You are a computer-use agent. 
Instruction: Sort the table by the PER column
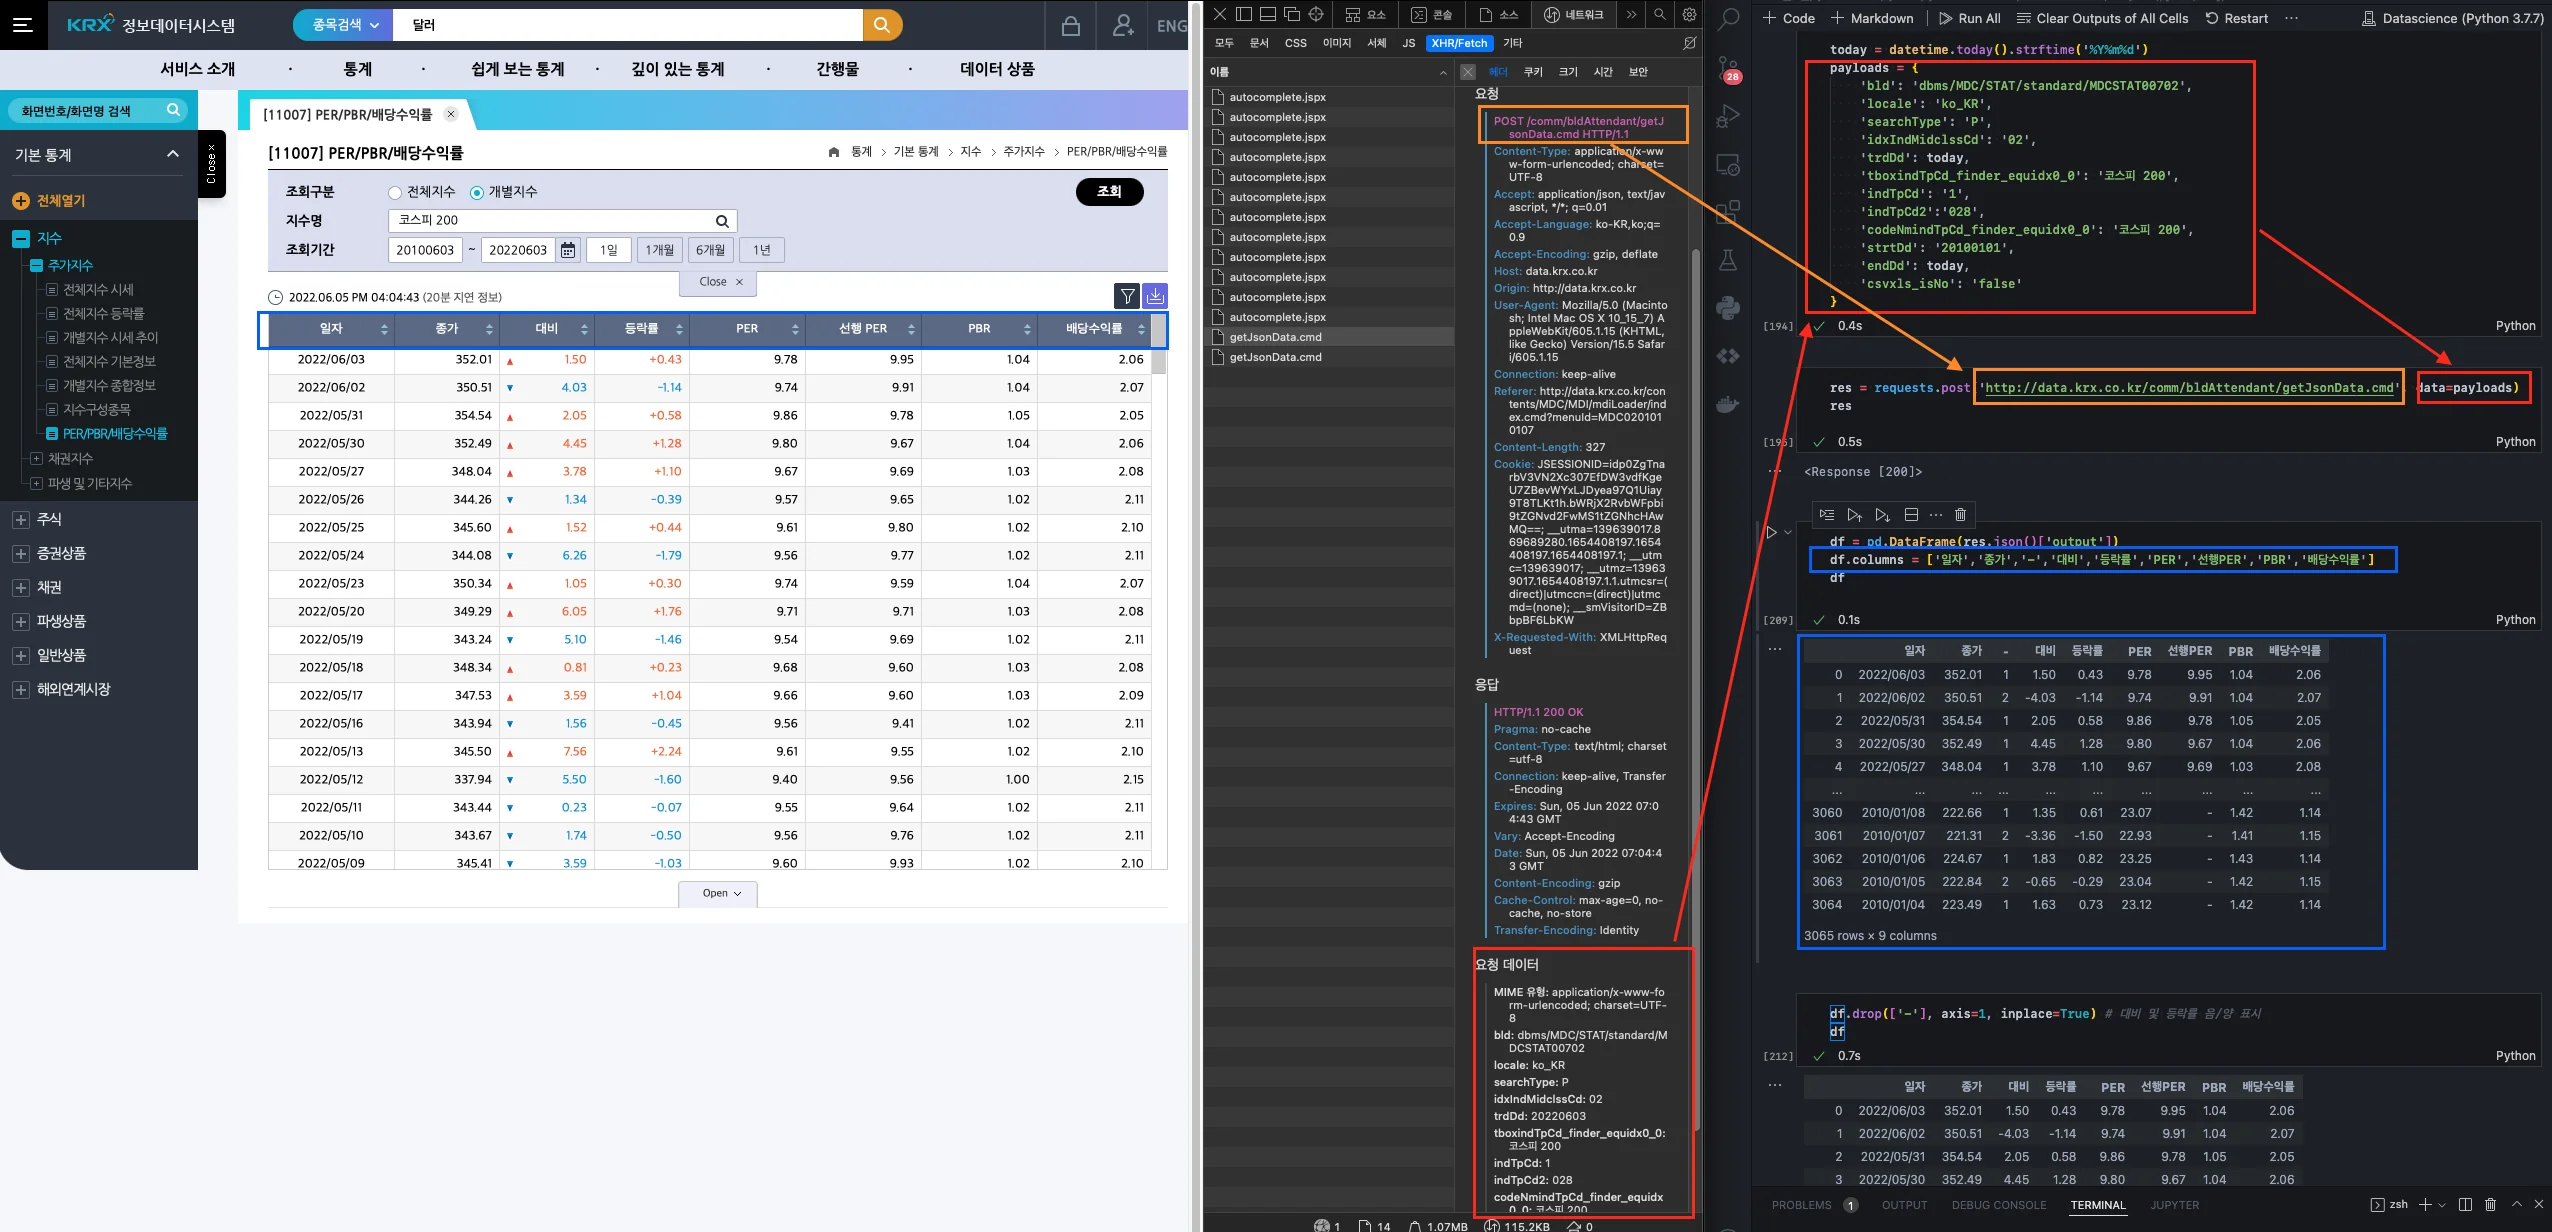click(x=747, y=329)
